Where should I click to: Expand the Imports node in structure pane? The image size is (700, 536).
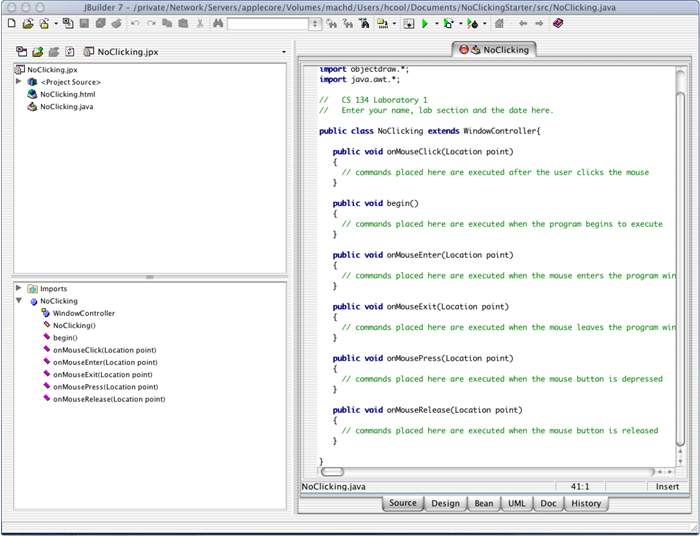(19, 288)
